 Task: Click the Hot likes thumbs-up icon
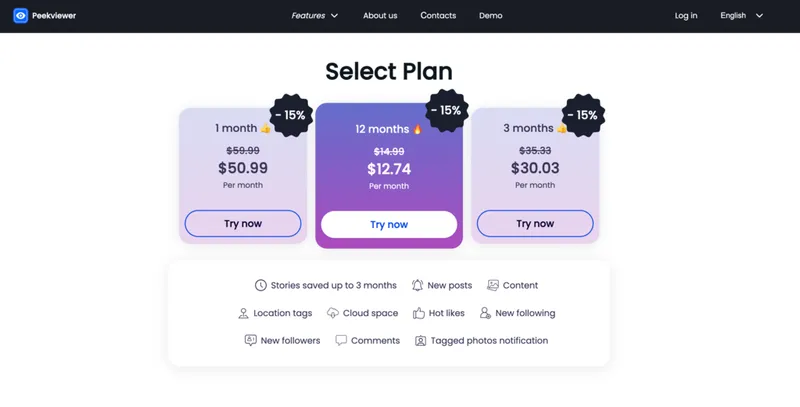(x=419, y=313)
